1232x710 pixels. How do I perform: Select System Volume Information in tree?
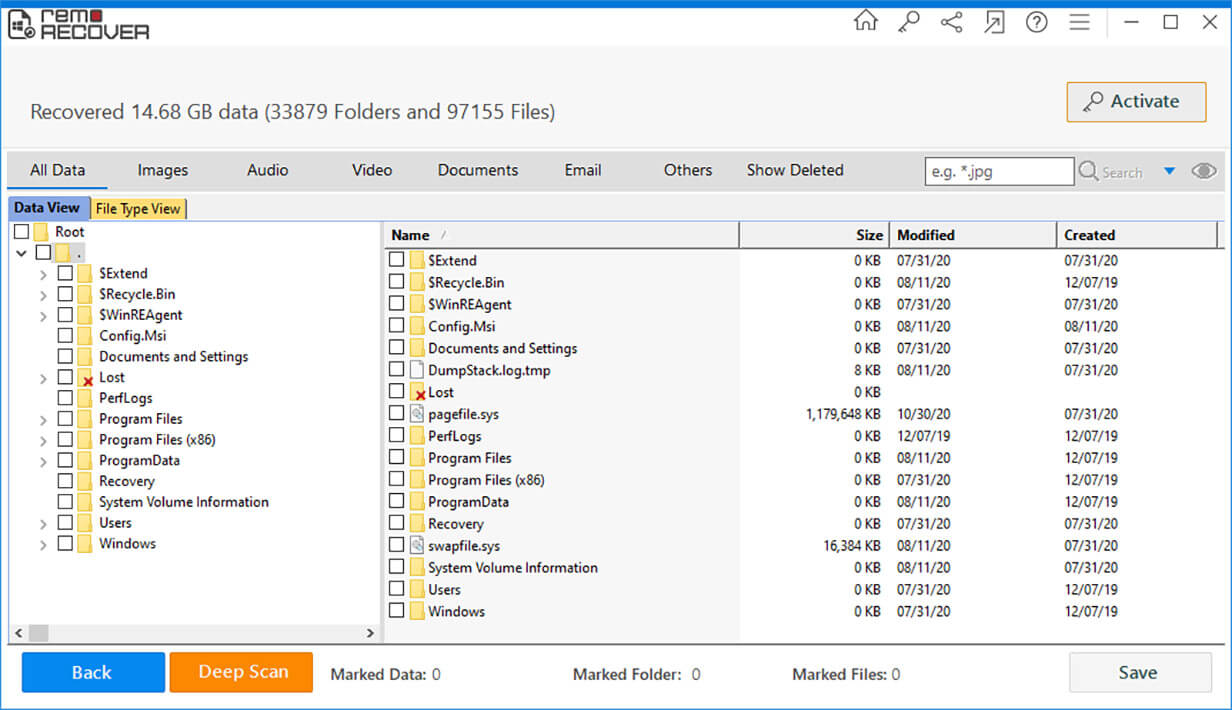click(184, 502)
